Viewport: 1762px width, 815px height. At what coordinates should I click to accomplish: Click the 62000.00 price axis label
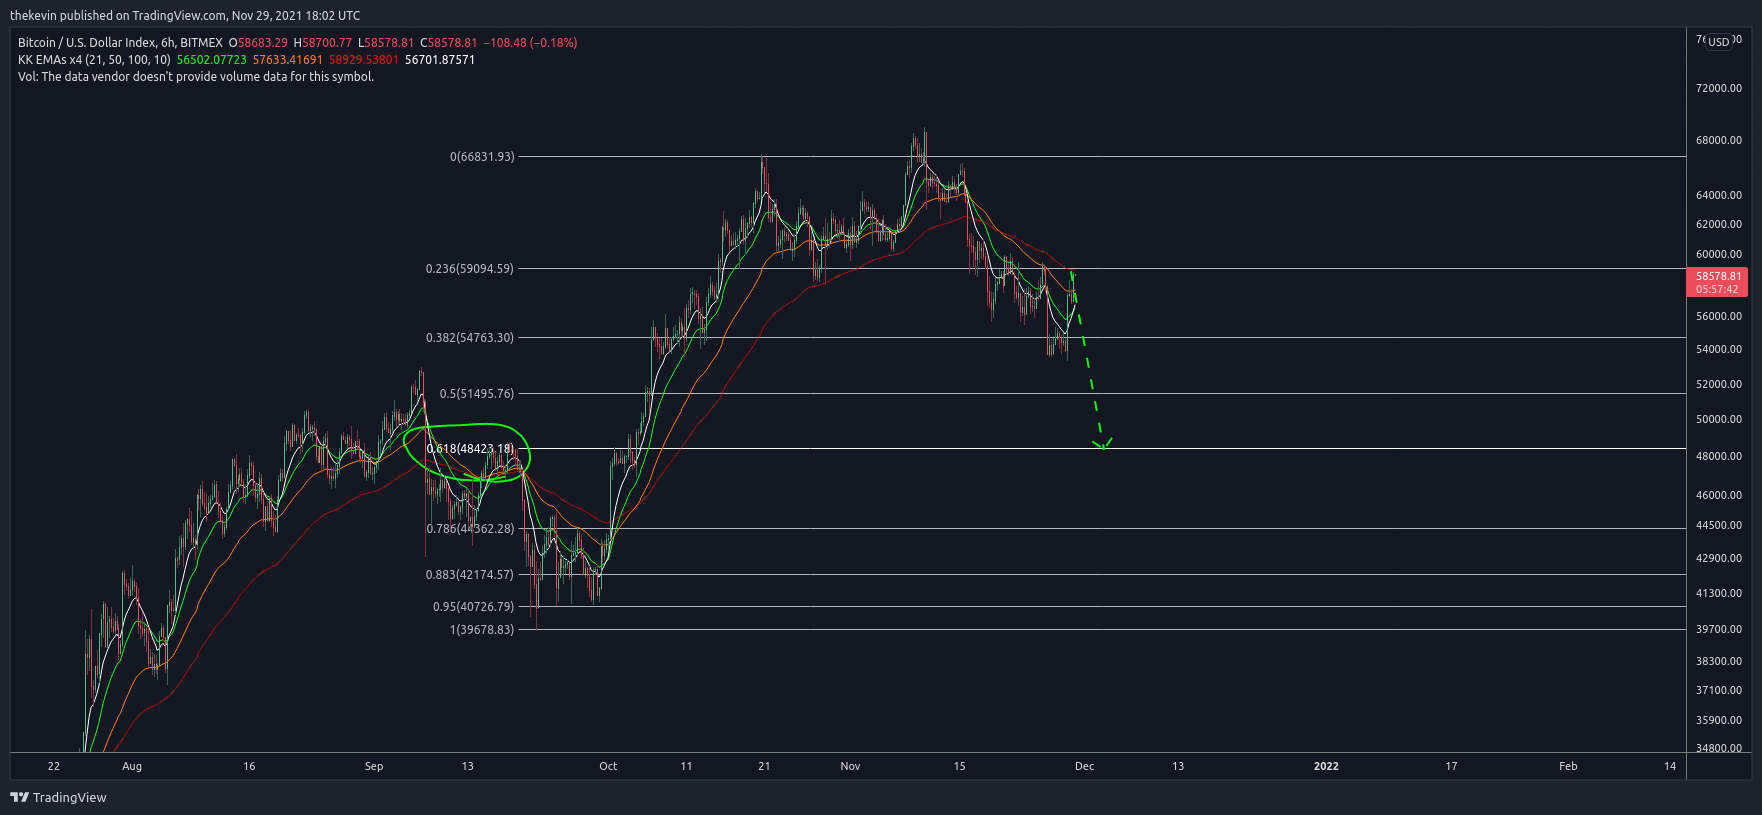click(1719, 224)
